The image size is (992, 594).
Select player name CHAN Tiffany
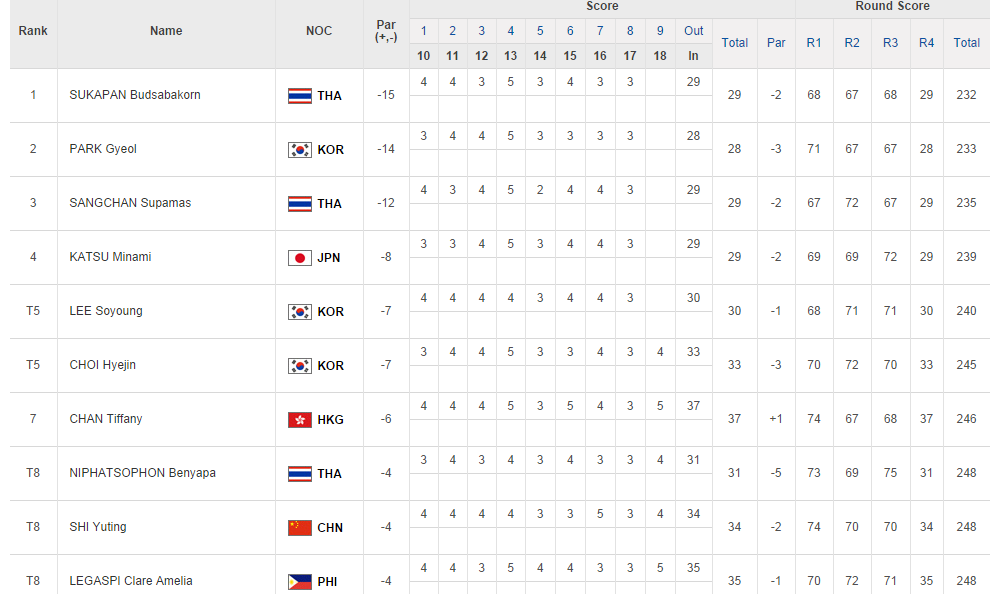click(x=106, y=419)
